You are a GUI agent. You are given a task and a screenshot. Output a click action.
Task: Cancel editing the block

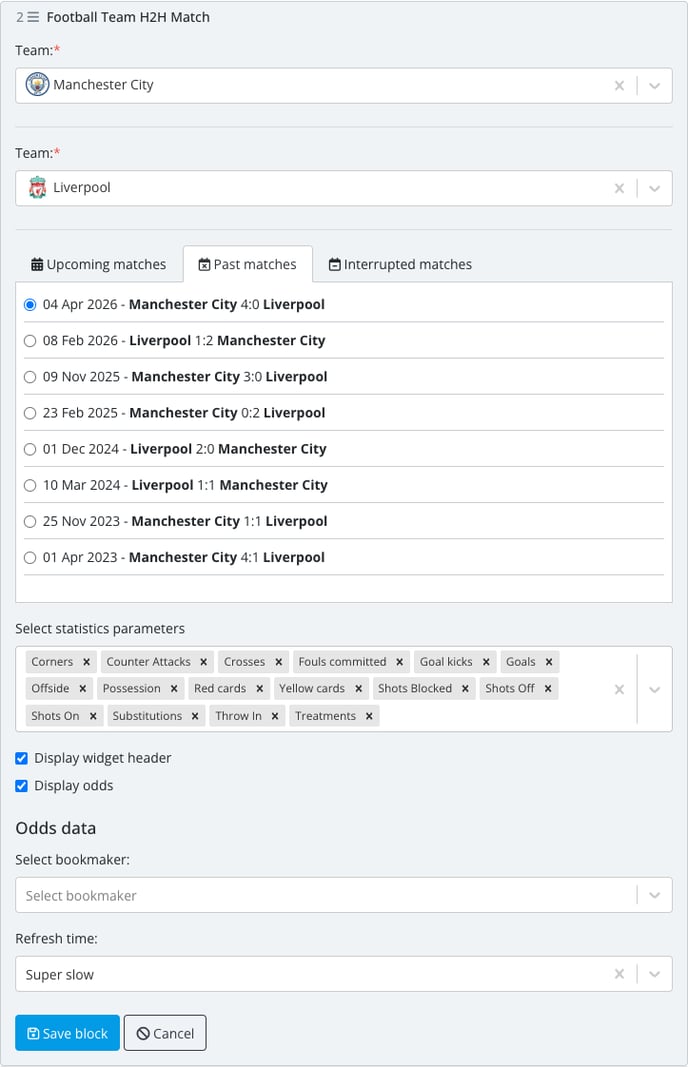point(165,1033)
